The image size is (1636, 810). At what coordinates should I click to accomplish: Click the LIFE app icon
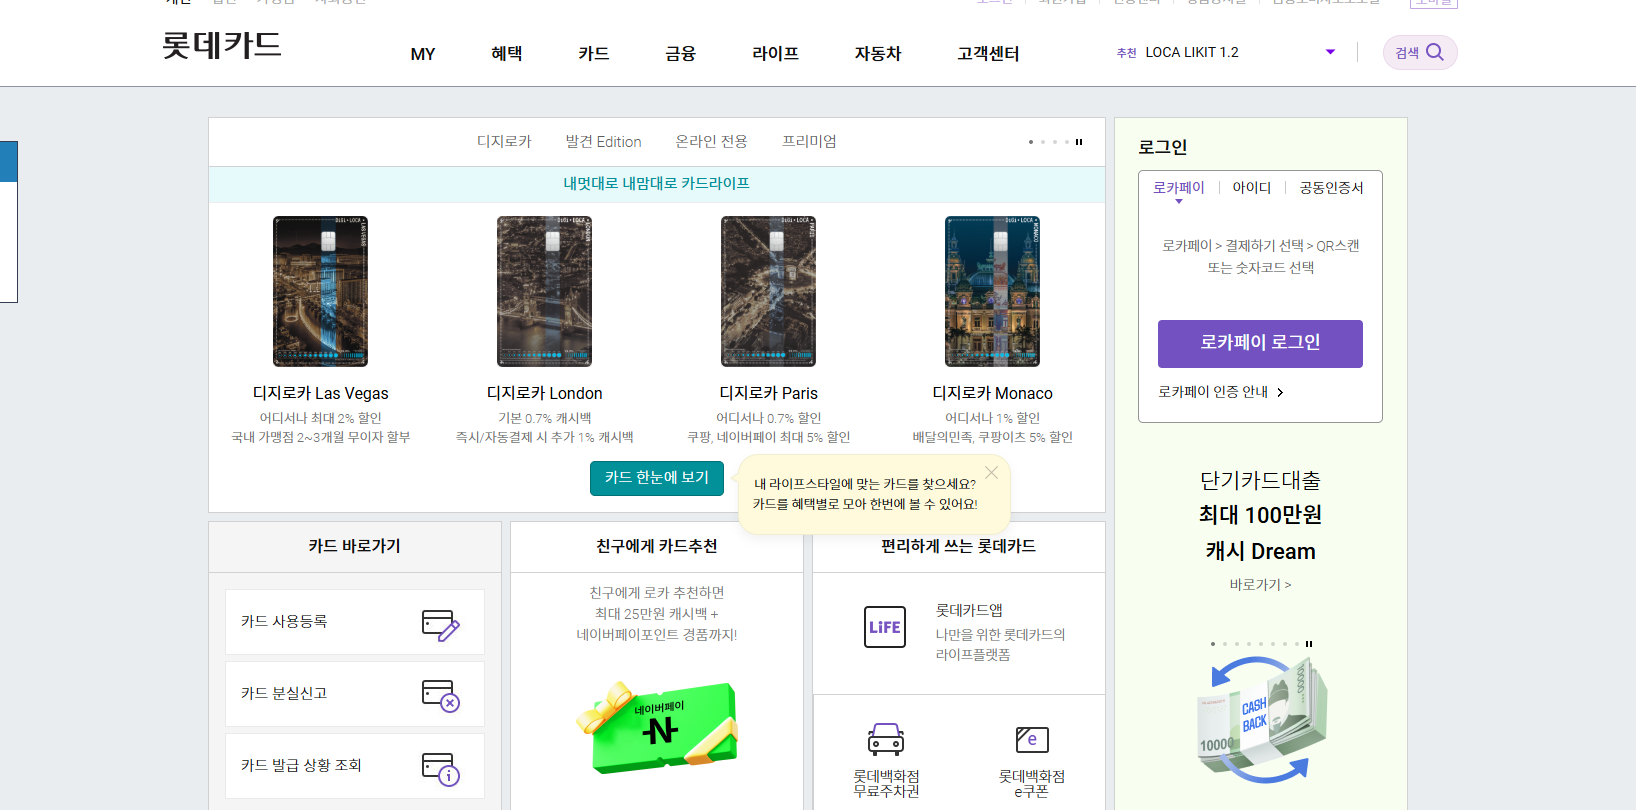[885, 627]
